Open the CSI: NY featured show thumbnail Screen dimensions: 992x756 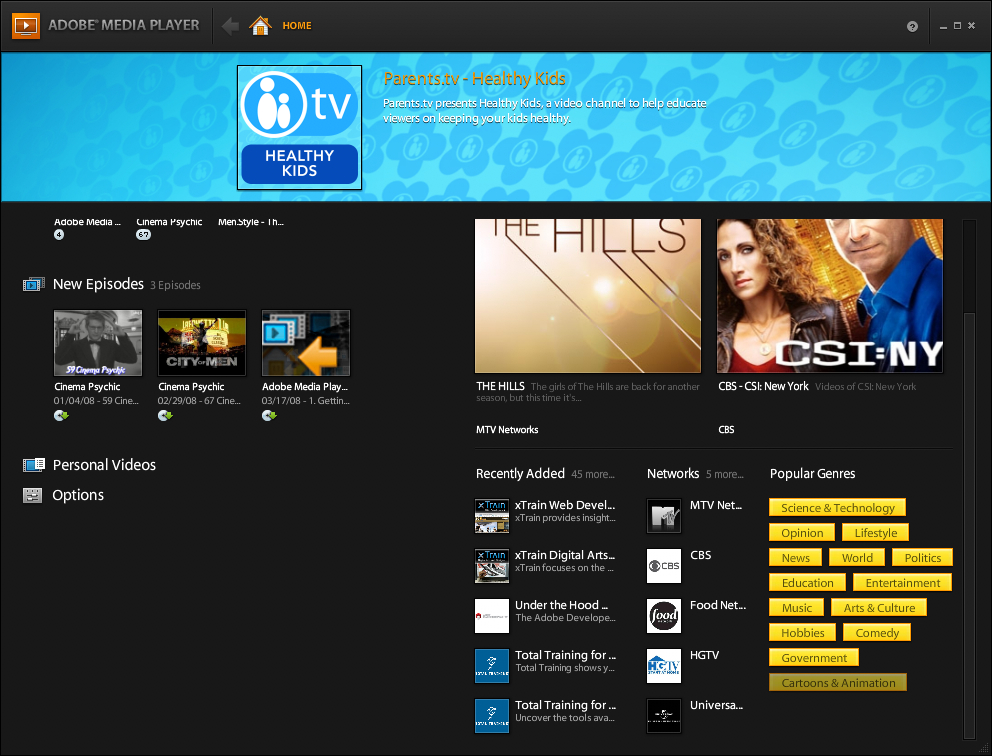[x=829, y=296]
